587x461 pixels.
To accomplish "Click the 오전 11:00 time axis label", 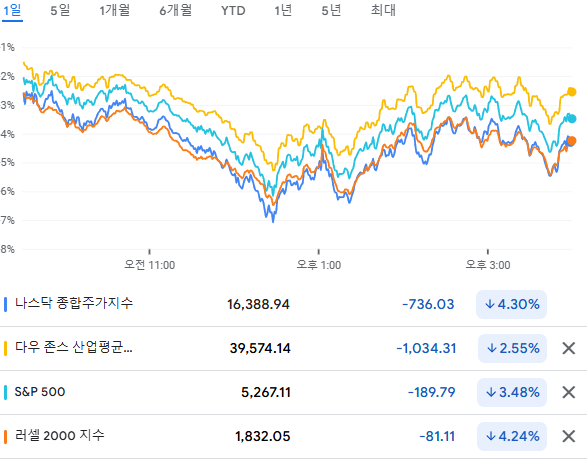I will point(149,265).
